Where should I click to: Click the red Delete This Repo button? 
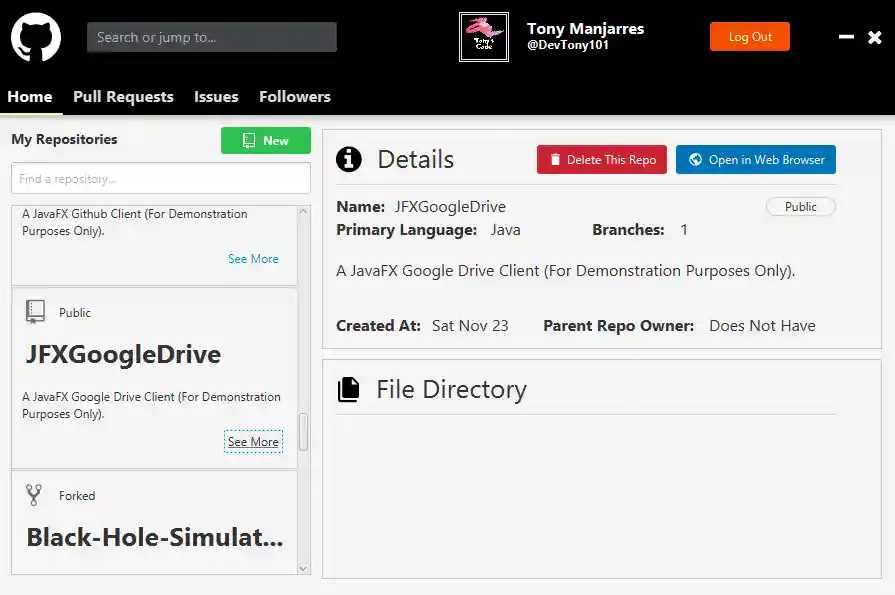(602, 160)
